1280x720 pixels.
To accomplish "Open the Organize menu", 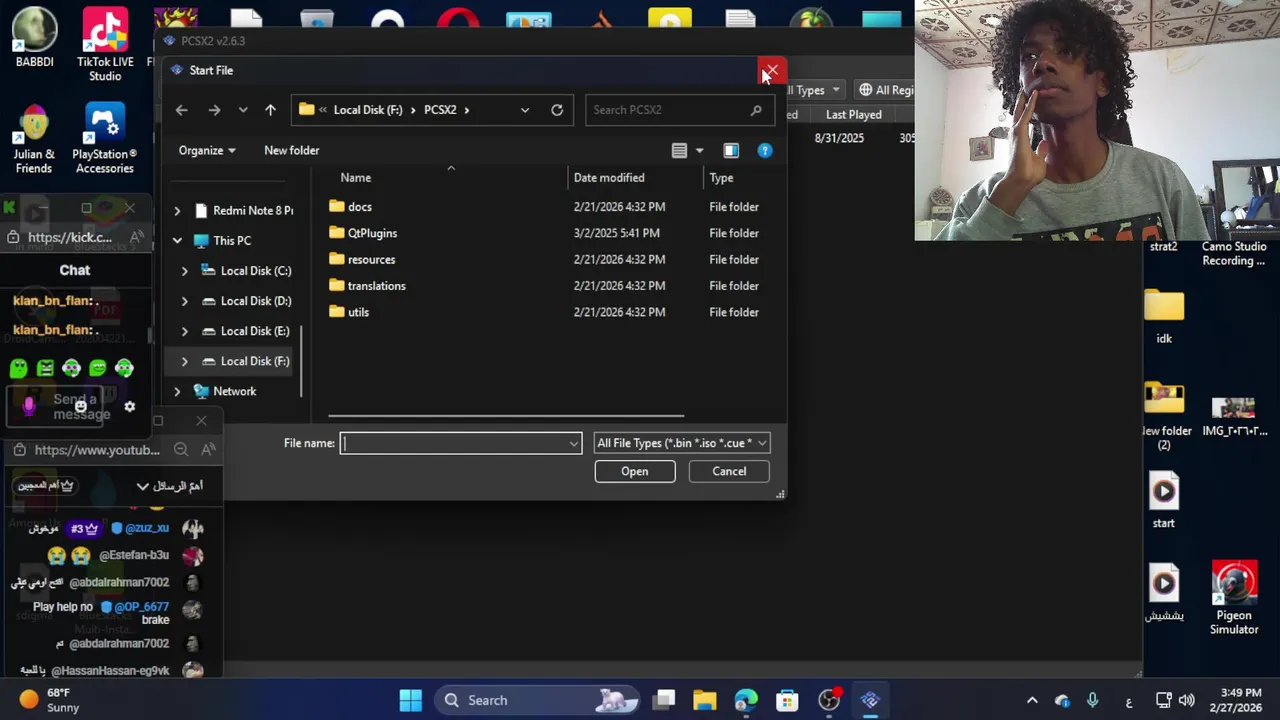I will point(207,150).
